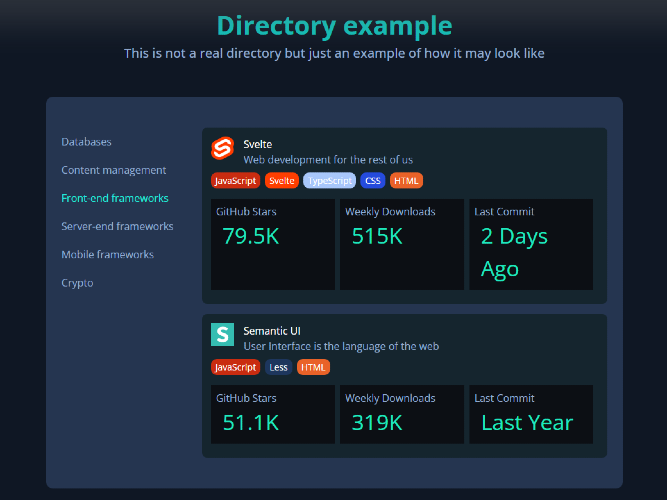Click the Semantic UI project title
This screenshot has width=667, height=500.
[272, 331]
